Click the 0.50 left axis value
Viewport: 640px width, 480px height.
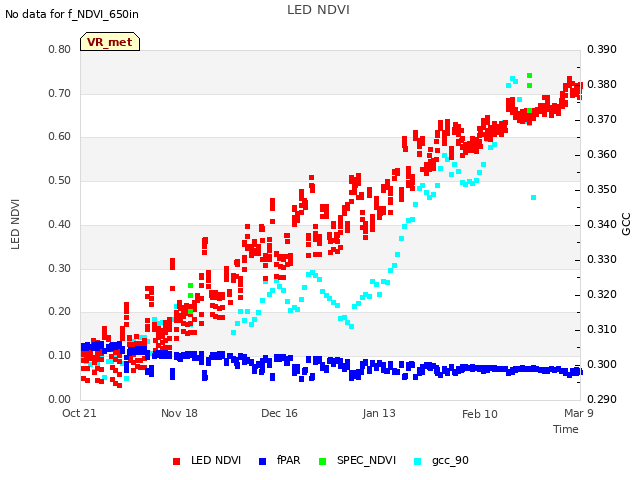[60, 180]
